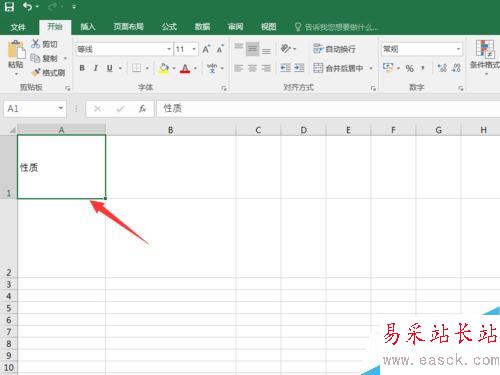This screenshot has width=500, height=375.
Task: Open the 文件 (File) tab
Action: click(x=18, y=27)
